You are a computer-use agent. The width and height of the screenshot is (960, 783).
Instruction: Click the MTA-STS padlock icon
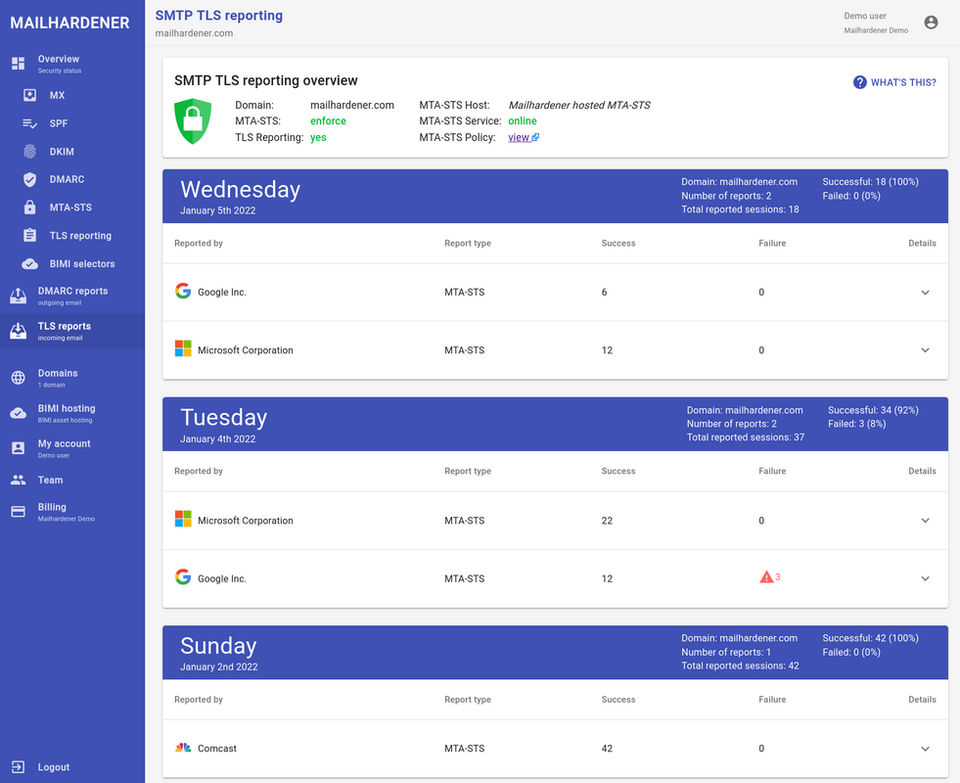(x=29, y=207)
